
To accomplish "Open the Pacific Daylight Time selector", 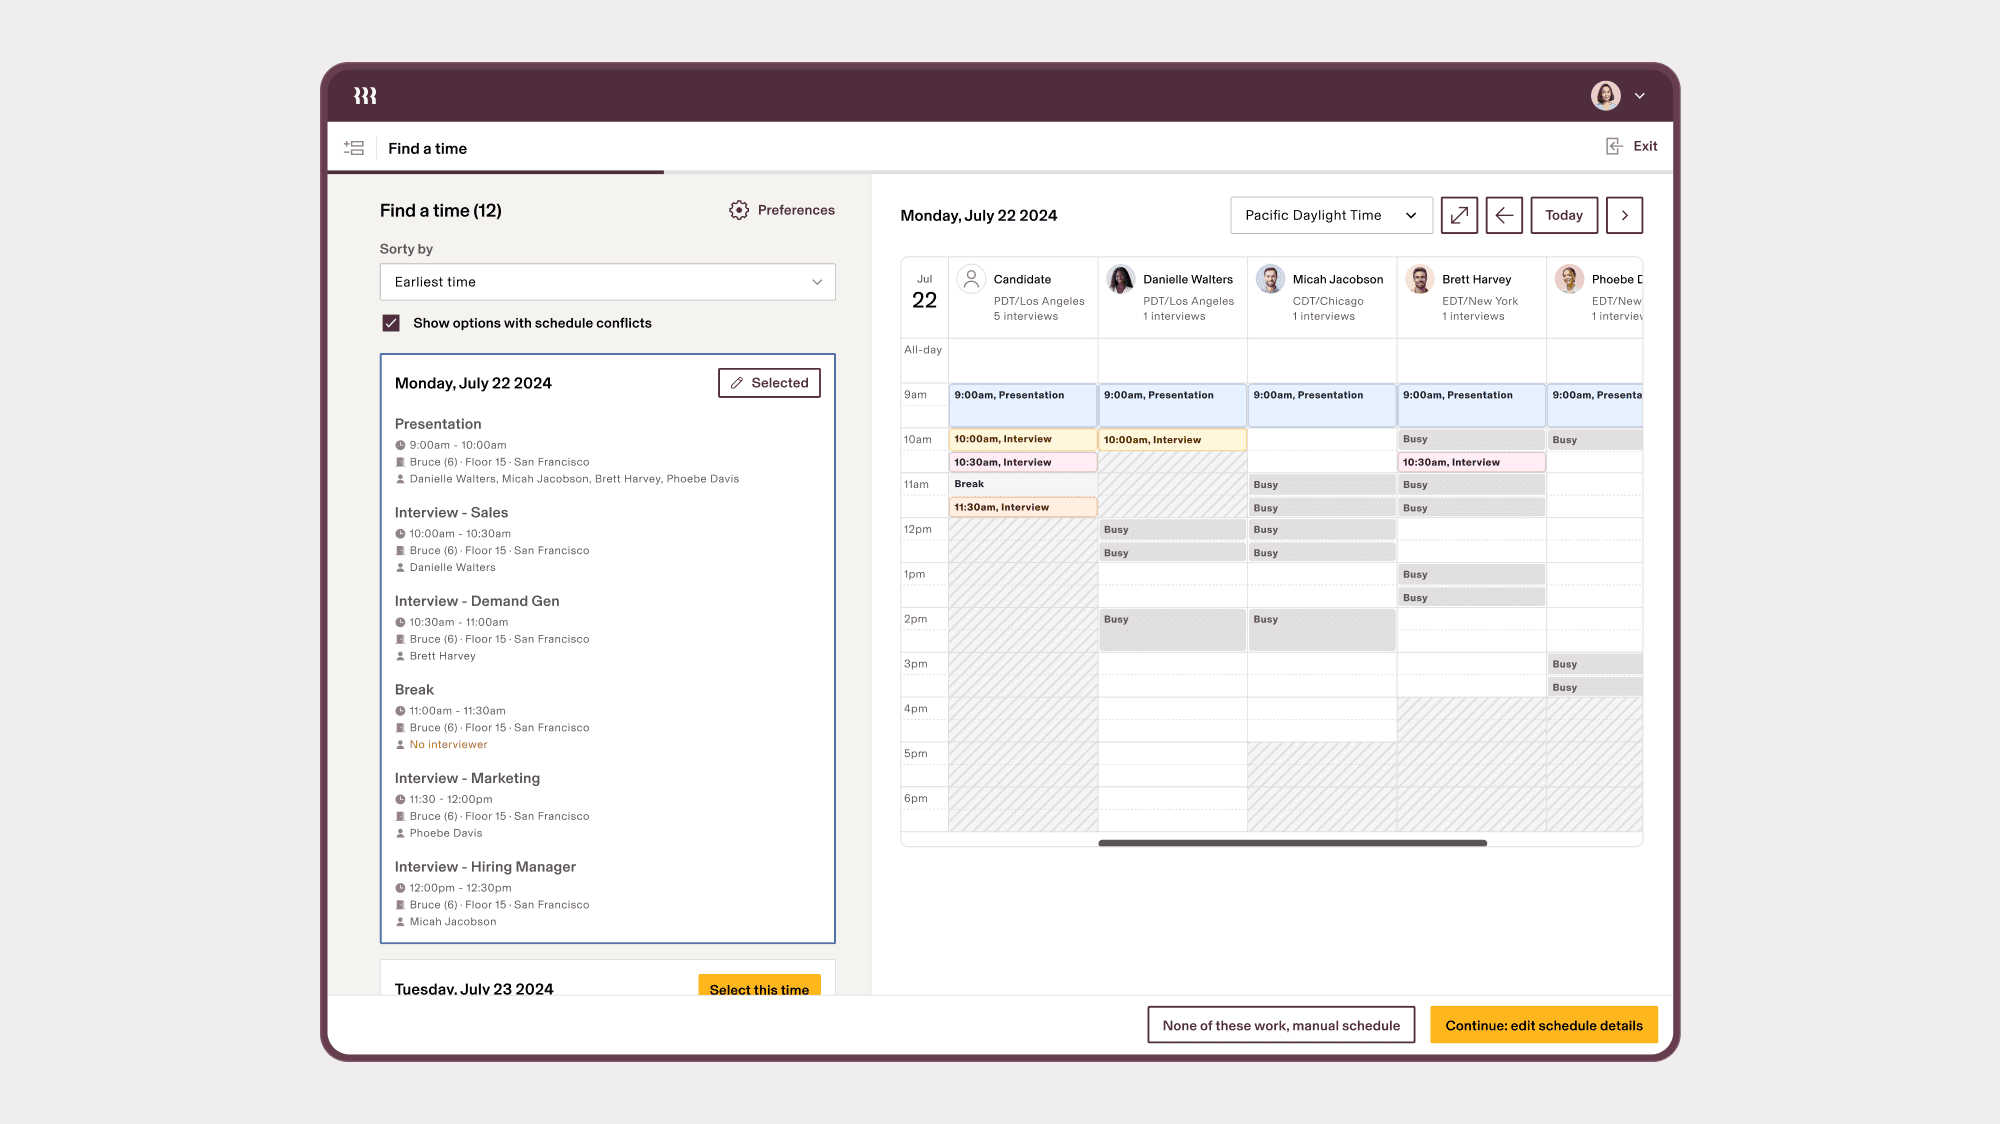I will pos(1330,215).
